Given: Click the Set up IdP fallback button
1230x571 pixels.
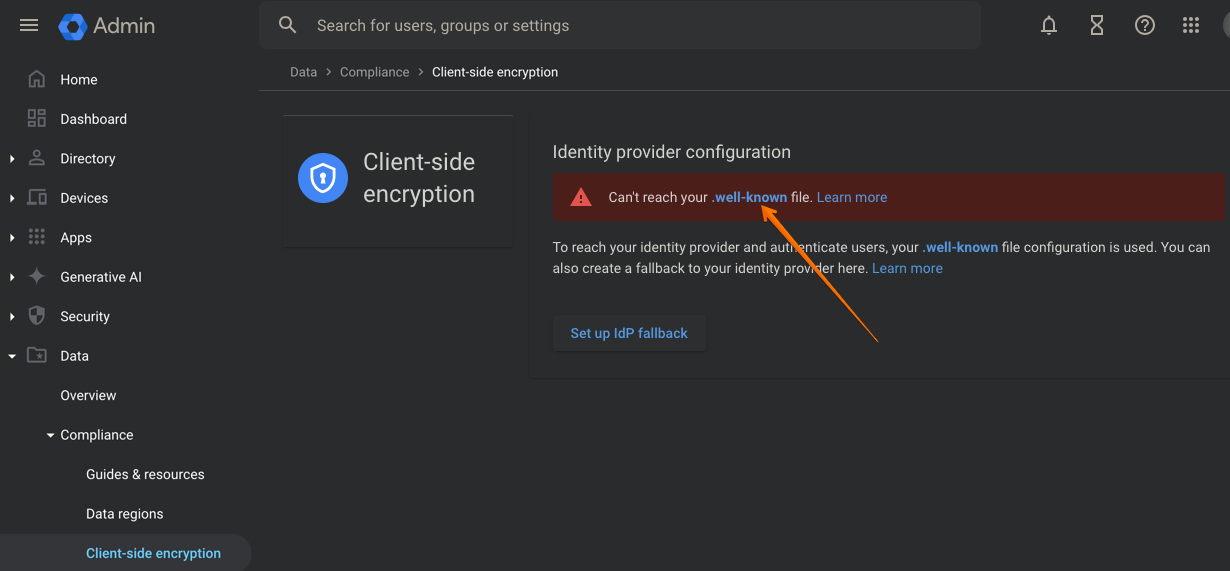Looking at the screenshot, I should click(x=629, y=333).
